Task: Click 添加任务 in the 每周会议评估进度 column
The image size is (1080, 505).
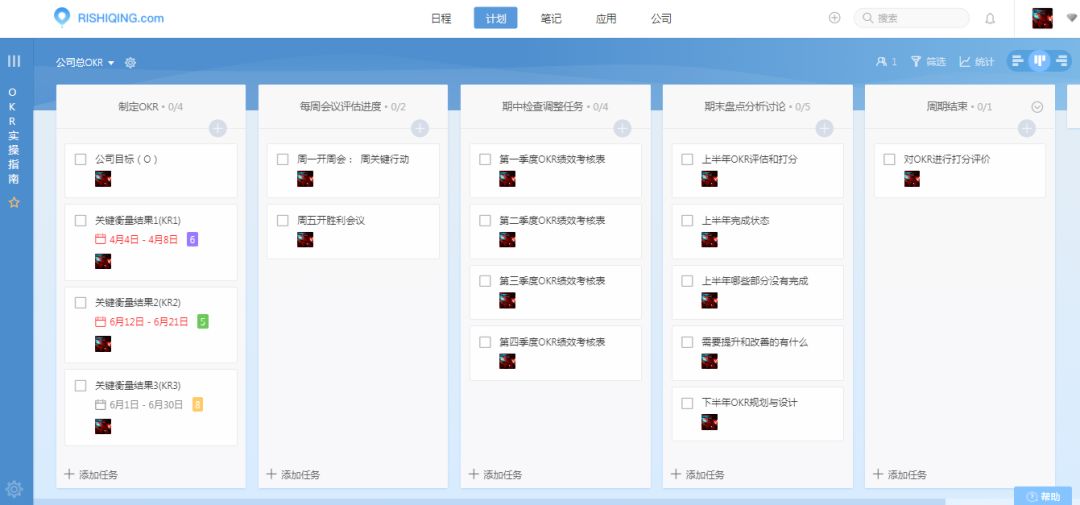Action: tap(293, 474)
